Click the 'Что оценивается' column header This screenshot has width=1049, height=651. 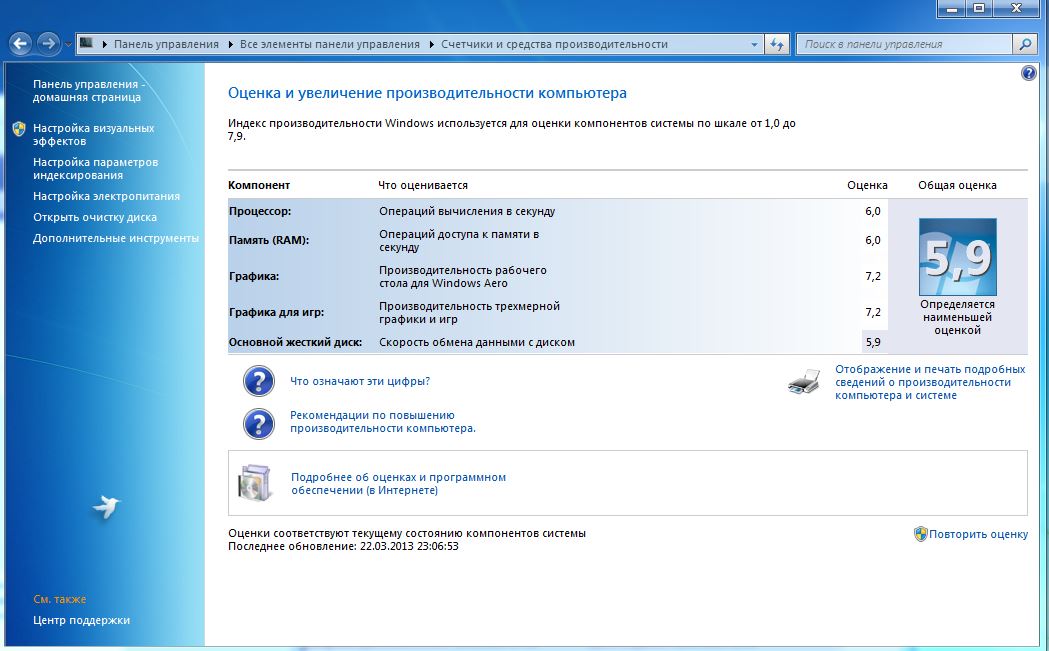(423, 185)
